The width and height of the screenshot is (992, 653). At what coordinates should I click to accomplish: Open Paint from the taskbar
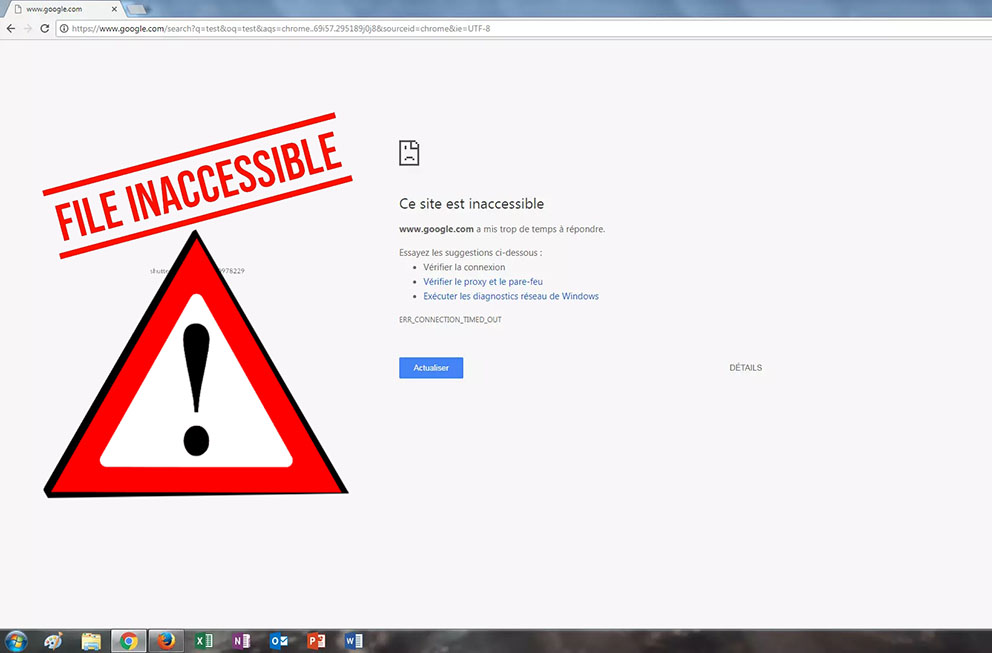[53, 641]
